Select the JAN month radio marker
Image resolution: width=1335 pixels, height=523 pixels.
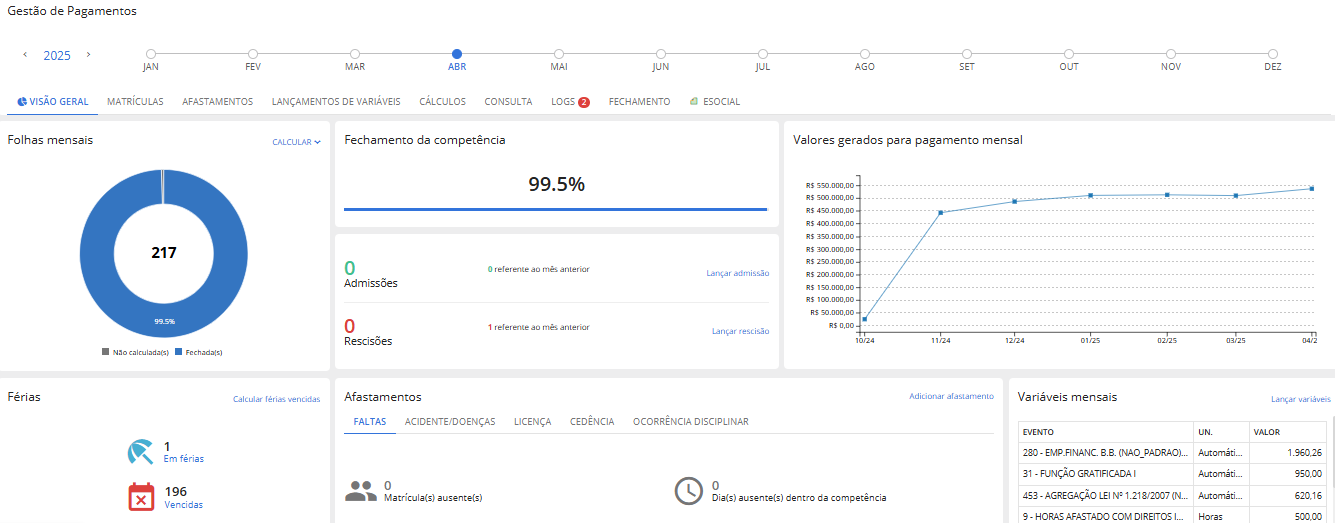click(151, 54)
